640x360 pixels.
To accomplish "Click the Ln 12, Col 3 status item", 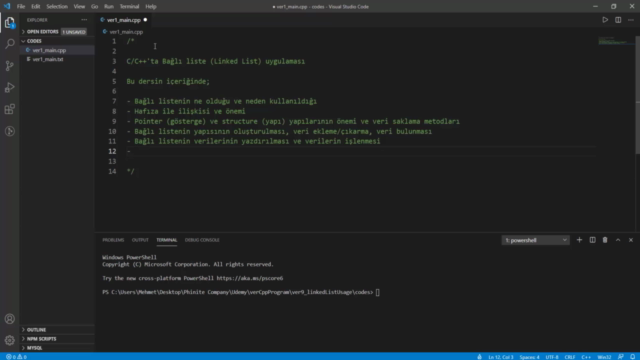I will tap(501, 357).
